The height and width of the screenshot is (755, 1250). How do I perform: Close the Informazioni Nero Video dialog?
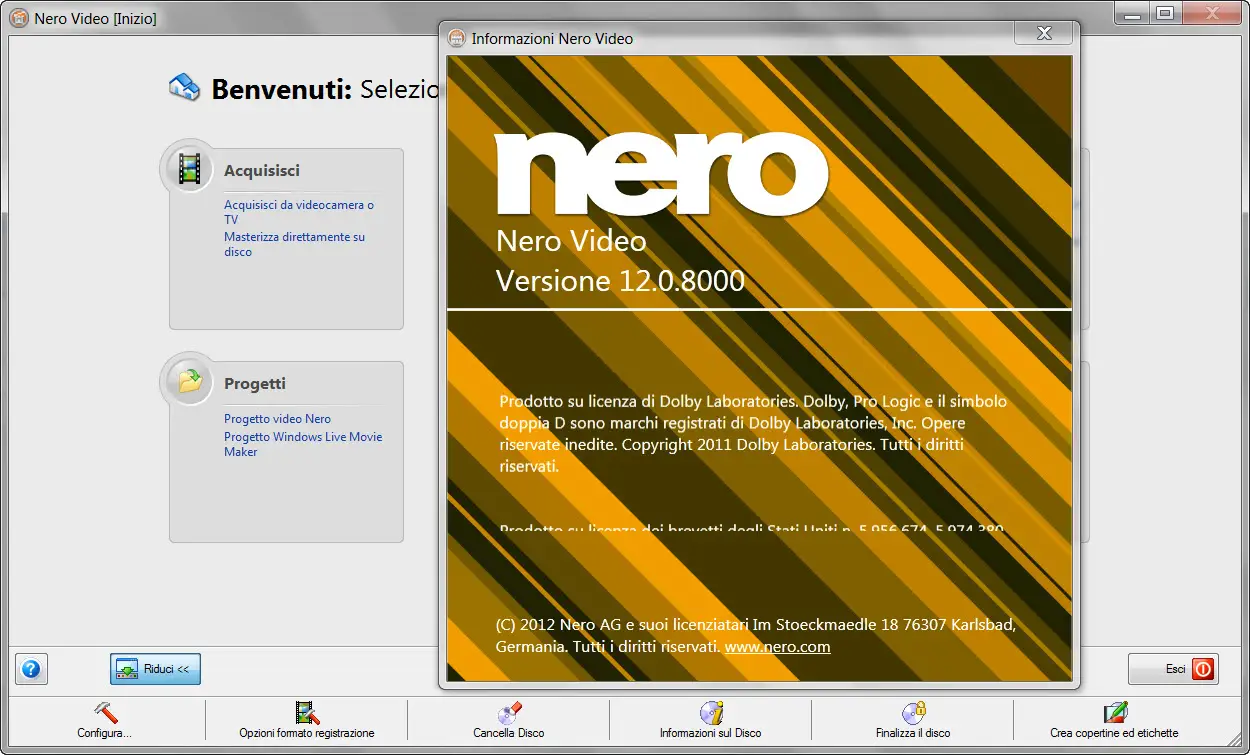click(1043, 34)
